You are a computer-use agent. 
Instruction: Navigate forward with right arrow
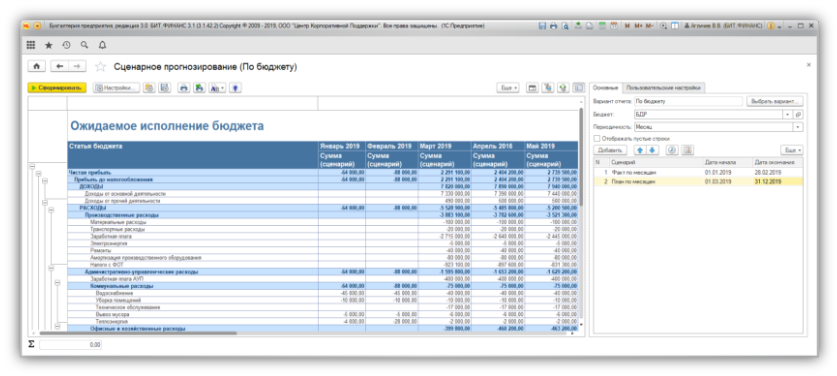77,66
